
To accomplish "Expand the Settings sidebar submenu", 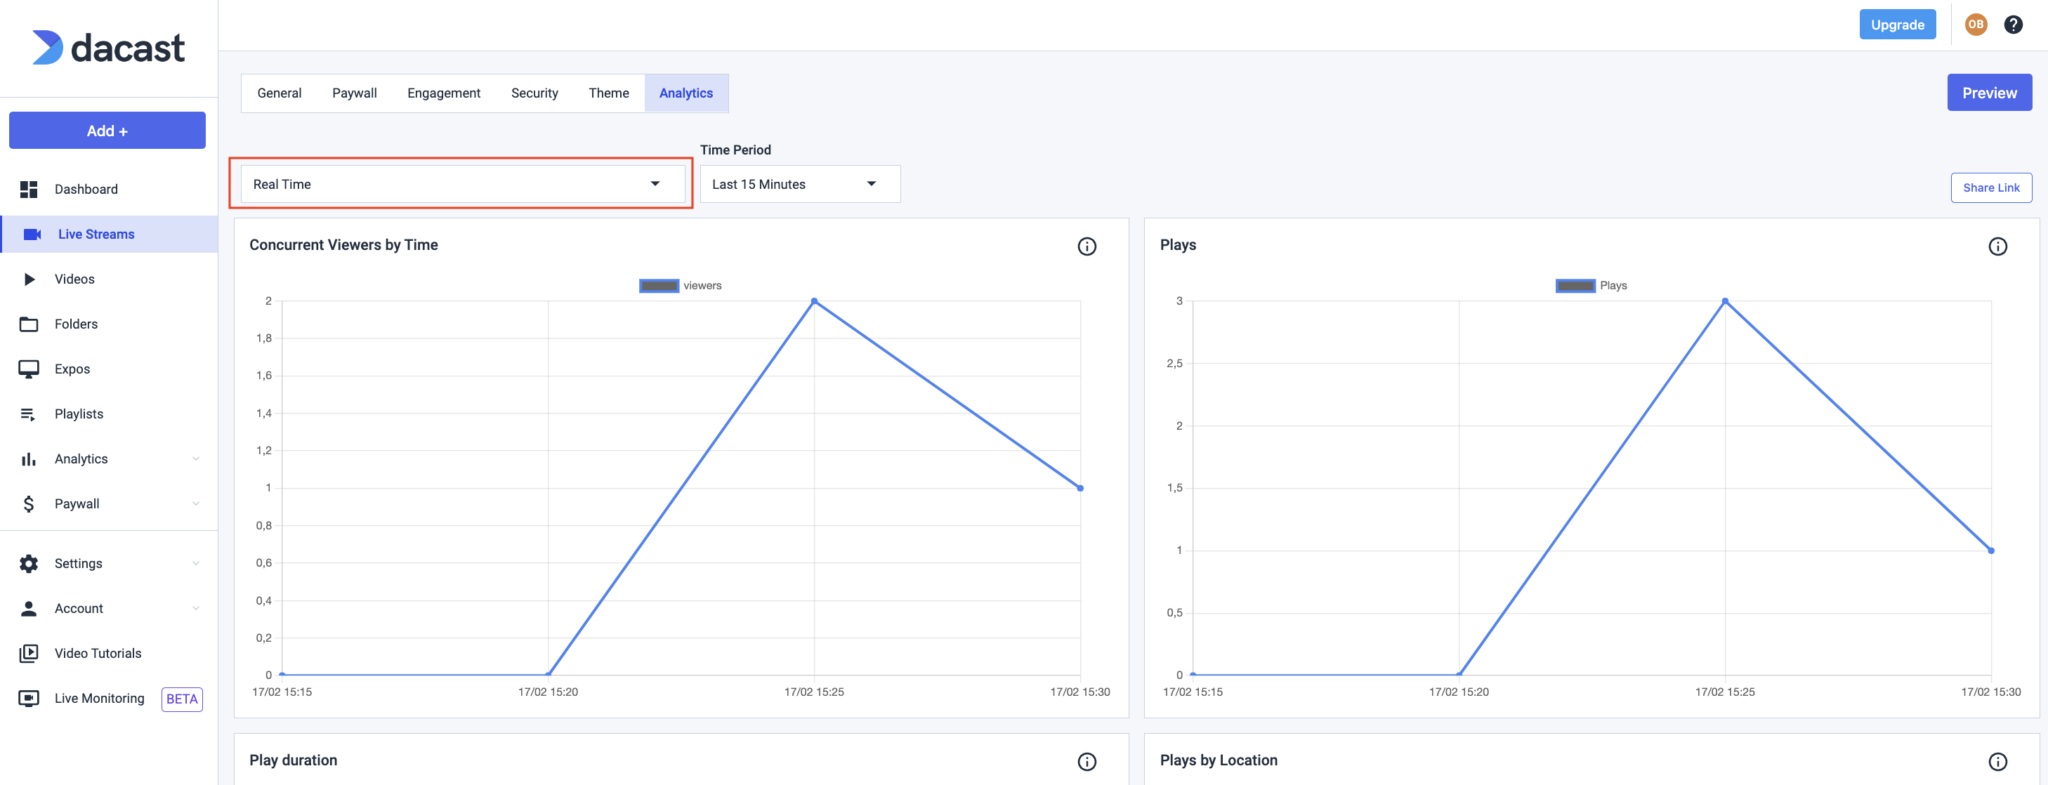I will (x=196, y=564).
